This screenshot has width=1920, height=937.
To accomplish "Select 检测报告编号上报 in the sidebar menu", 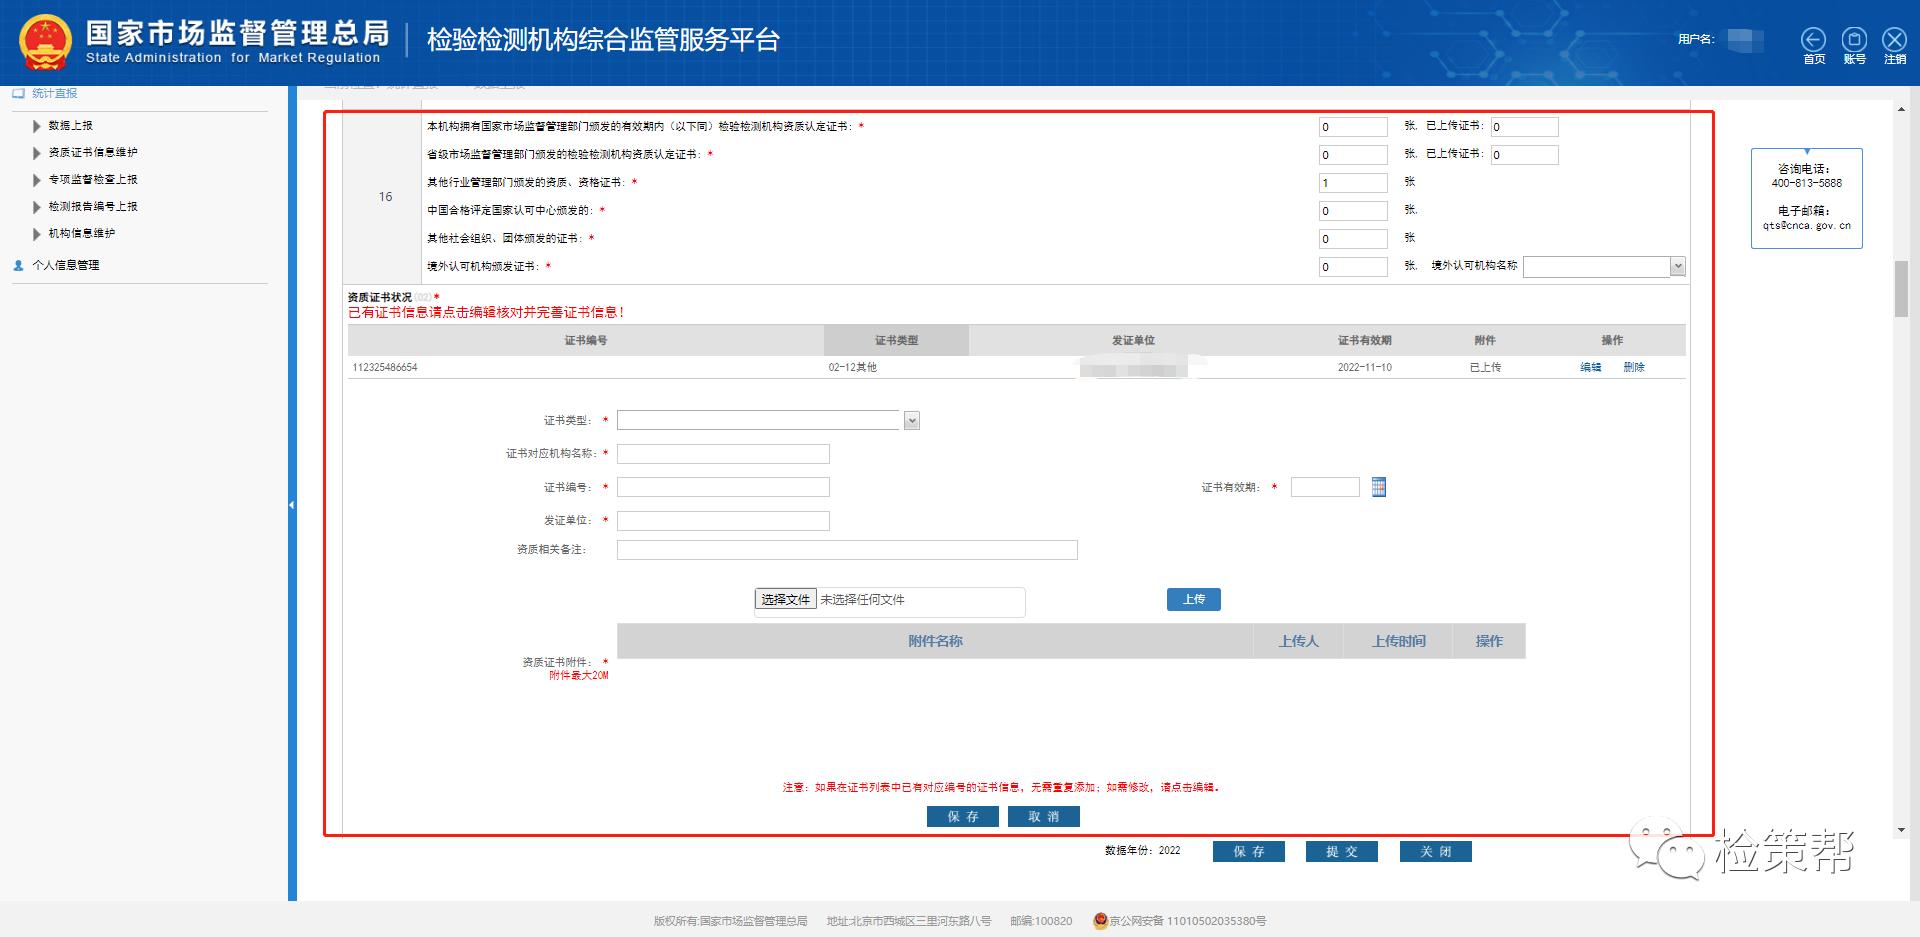I will pos(94,206).
